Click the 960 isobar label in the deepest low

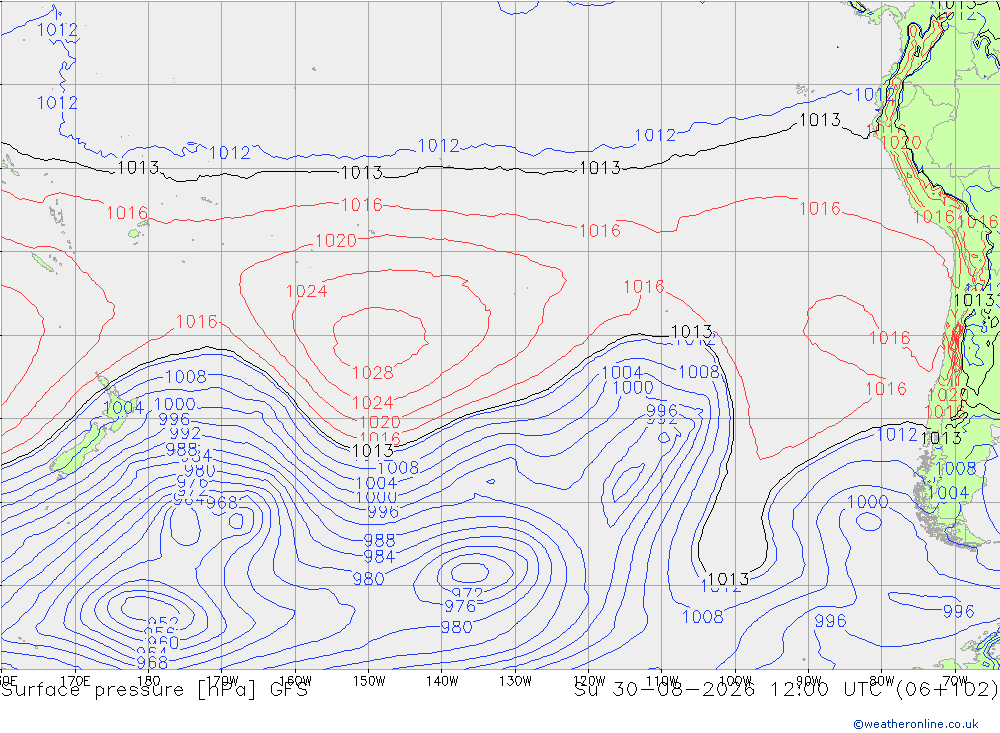(163, 642)
